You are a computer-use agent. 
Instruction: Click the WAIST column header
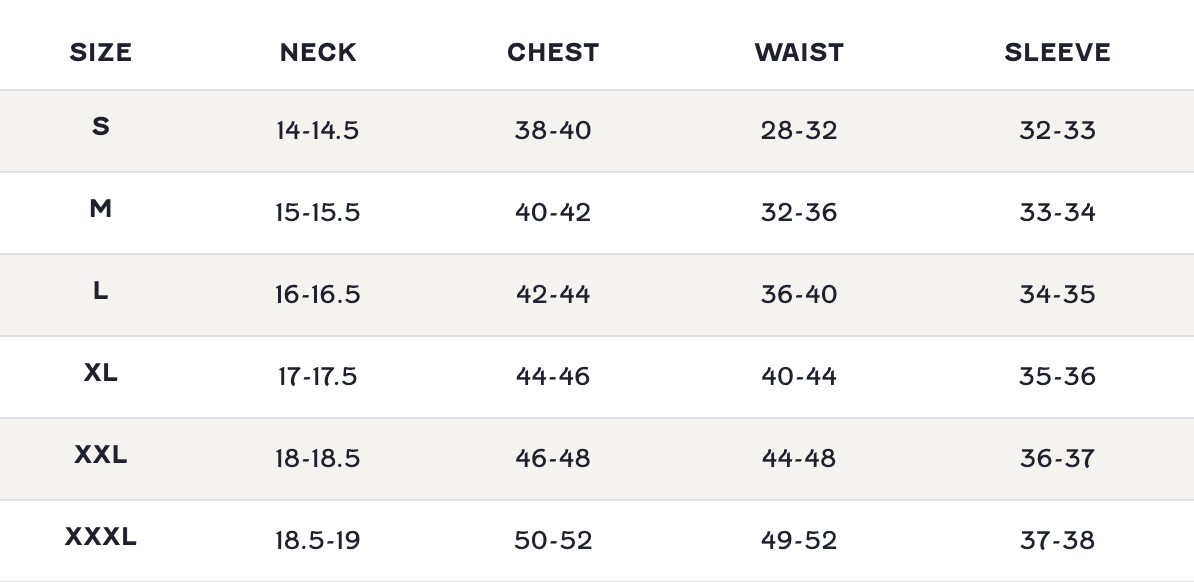click(799, 52)
